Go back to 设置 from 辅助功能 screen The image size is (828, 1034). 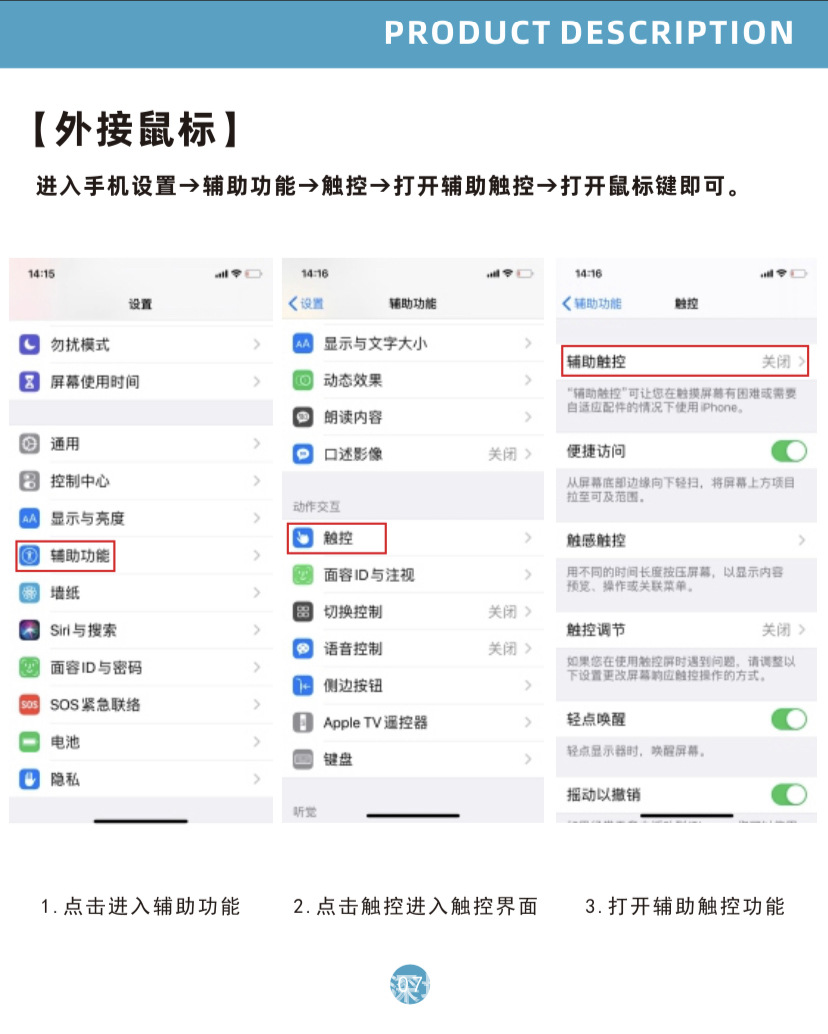[307, 303]
